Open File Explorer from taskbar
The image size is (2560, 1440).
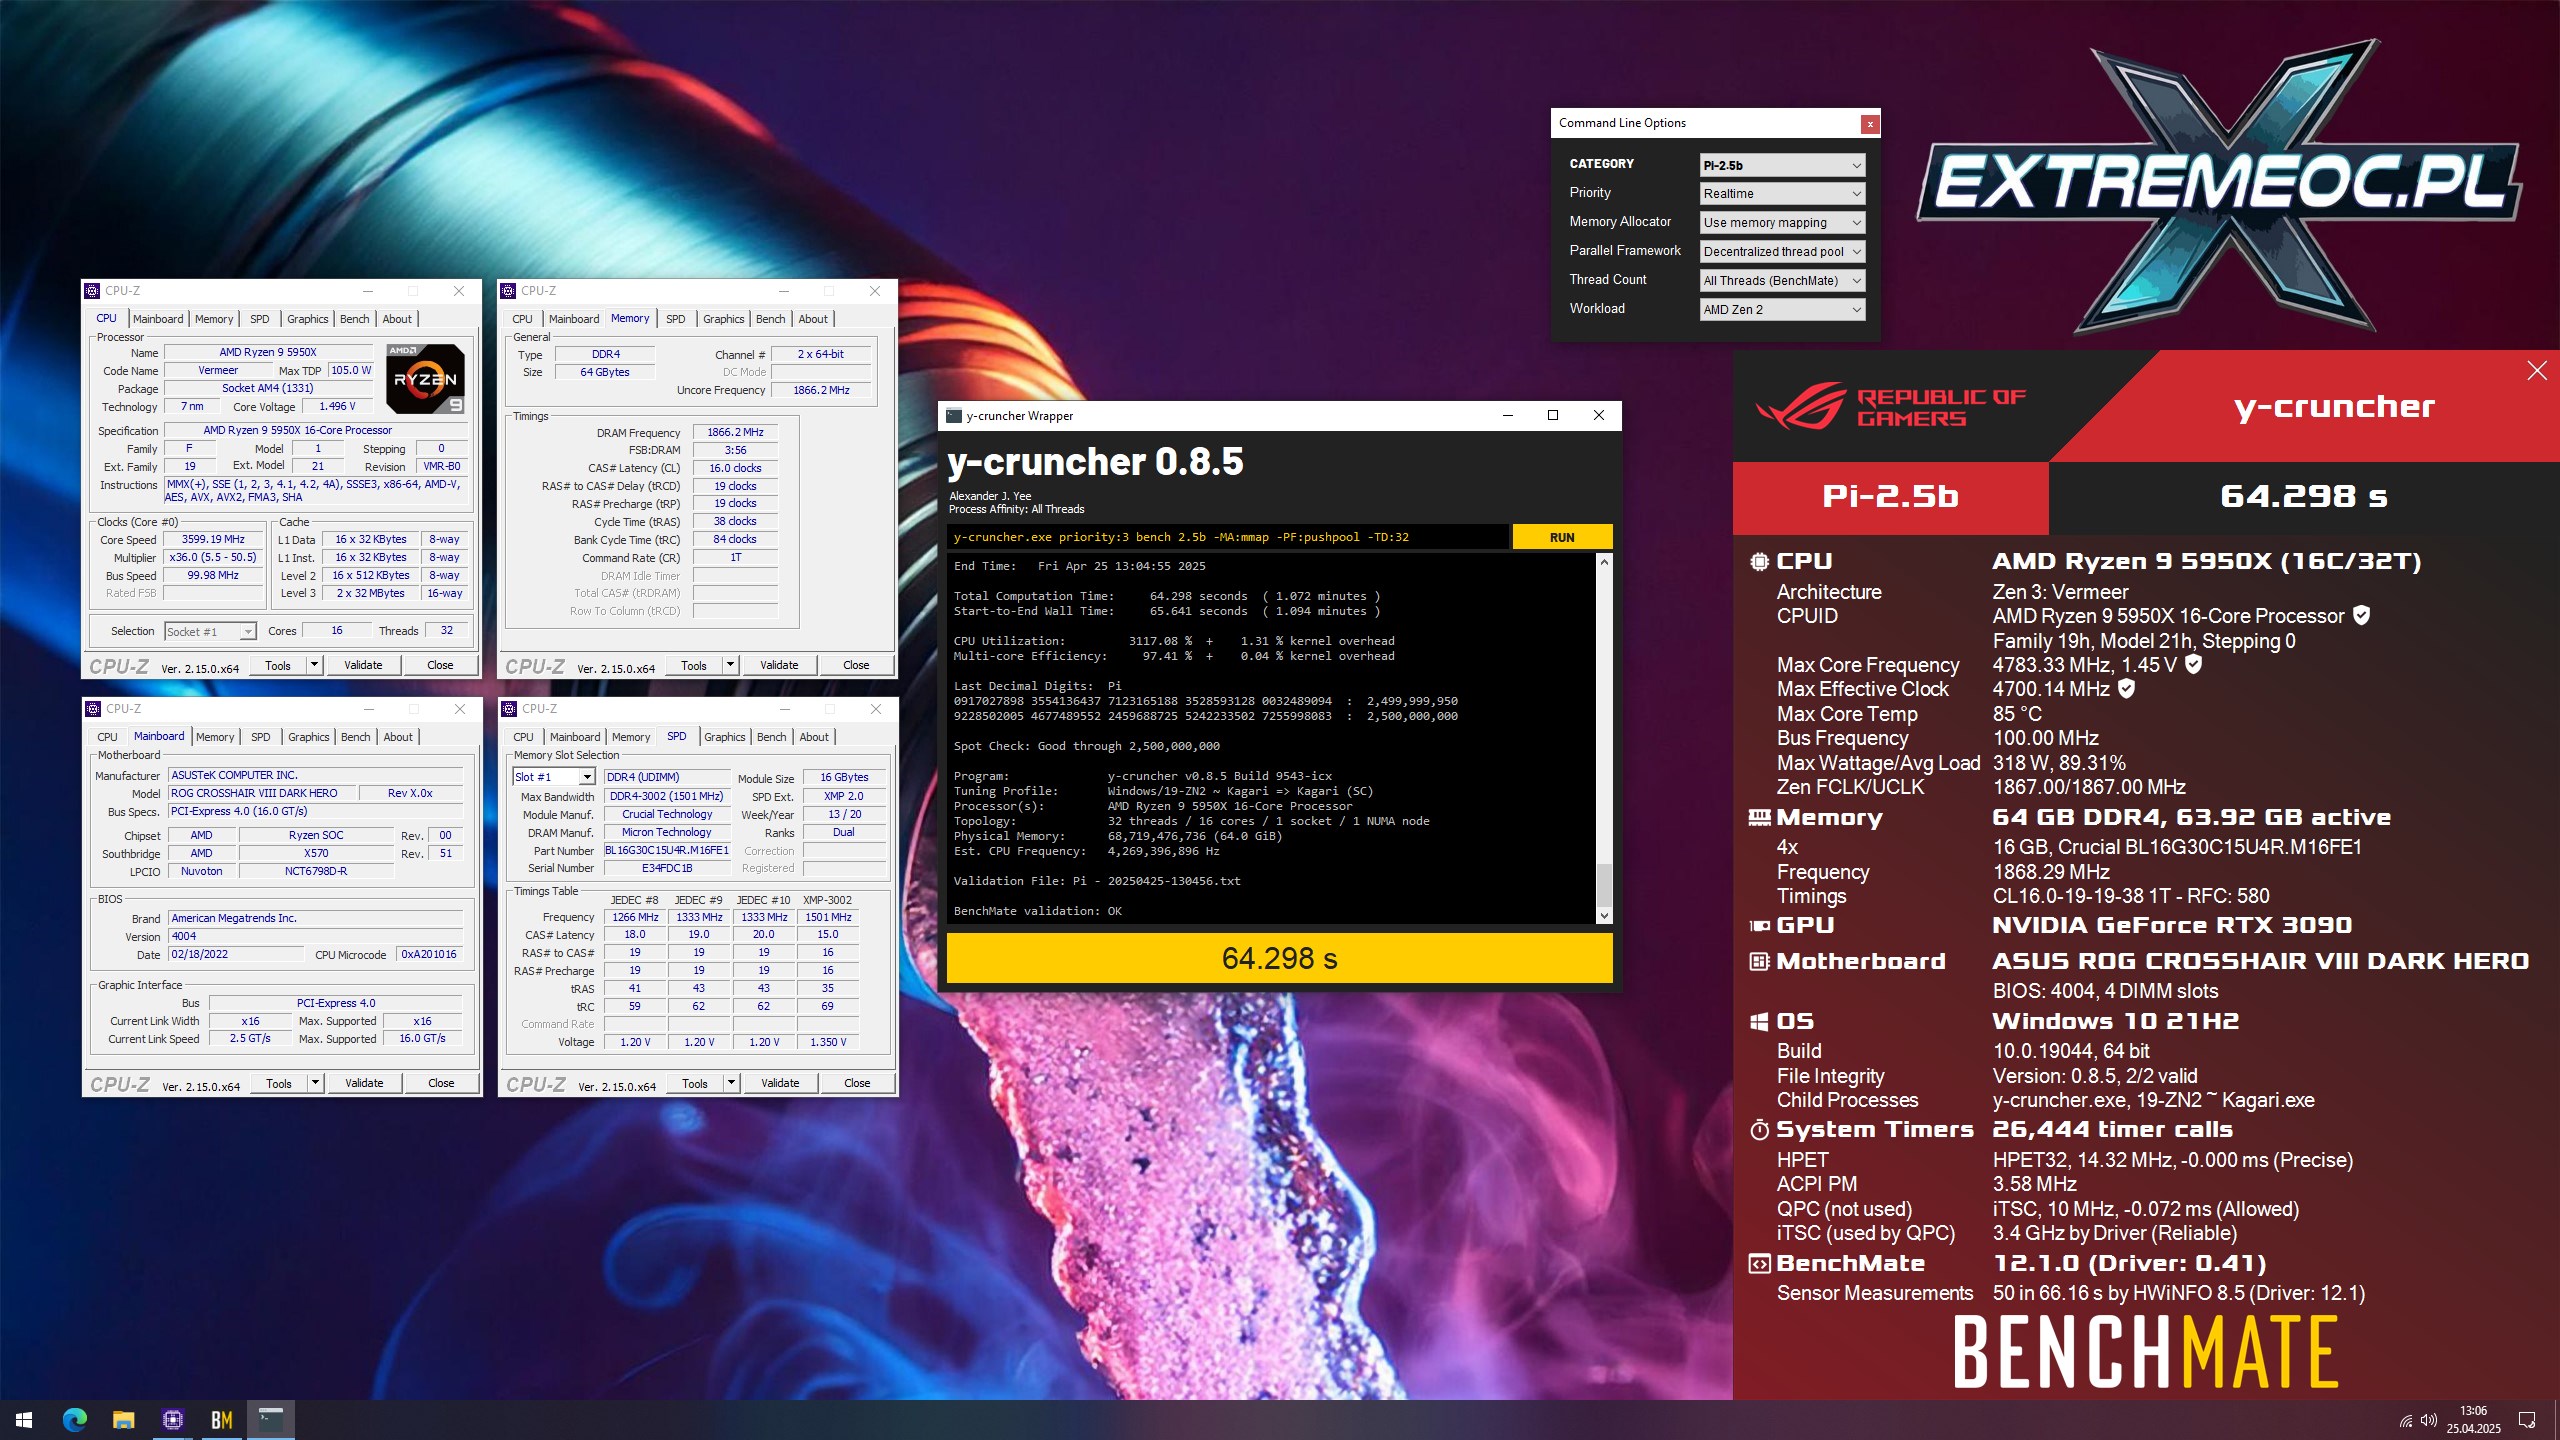(123, 1419)
